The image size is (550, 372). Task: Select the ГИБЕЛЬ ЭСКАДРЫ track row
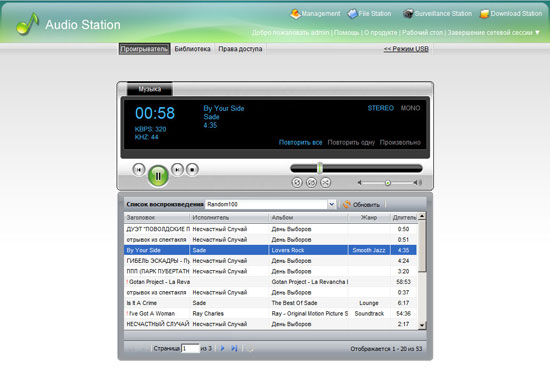coord(270,261)
